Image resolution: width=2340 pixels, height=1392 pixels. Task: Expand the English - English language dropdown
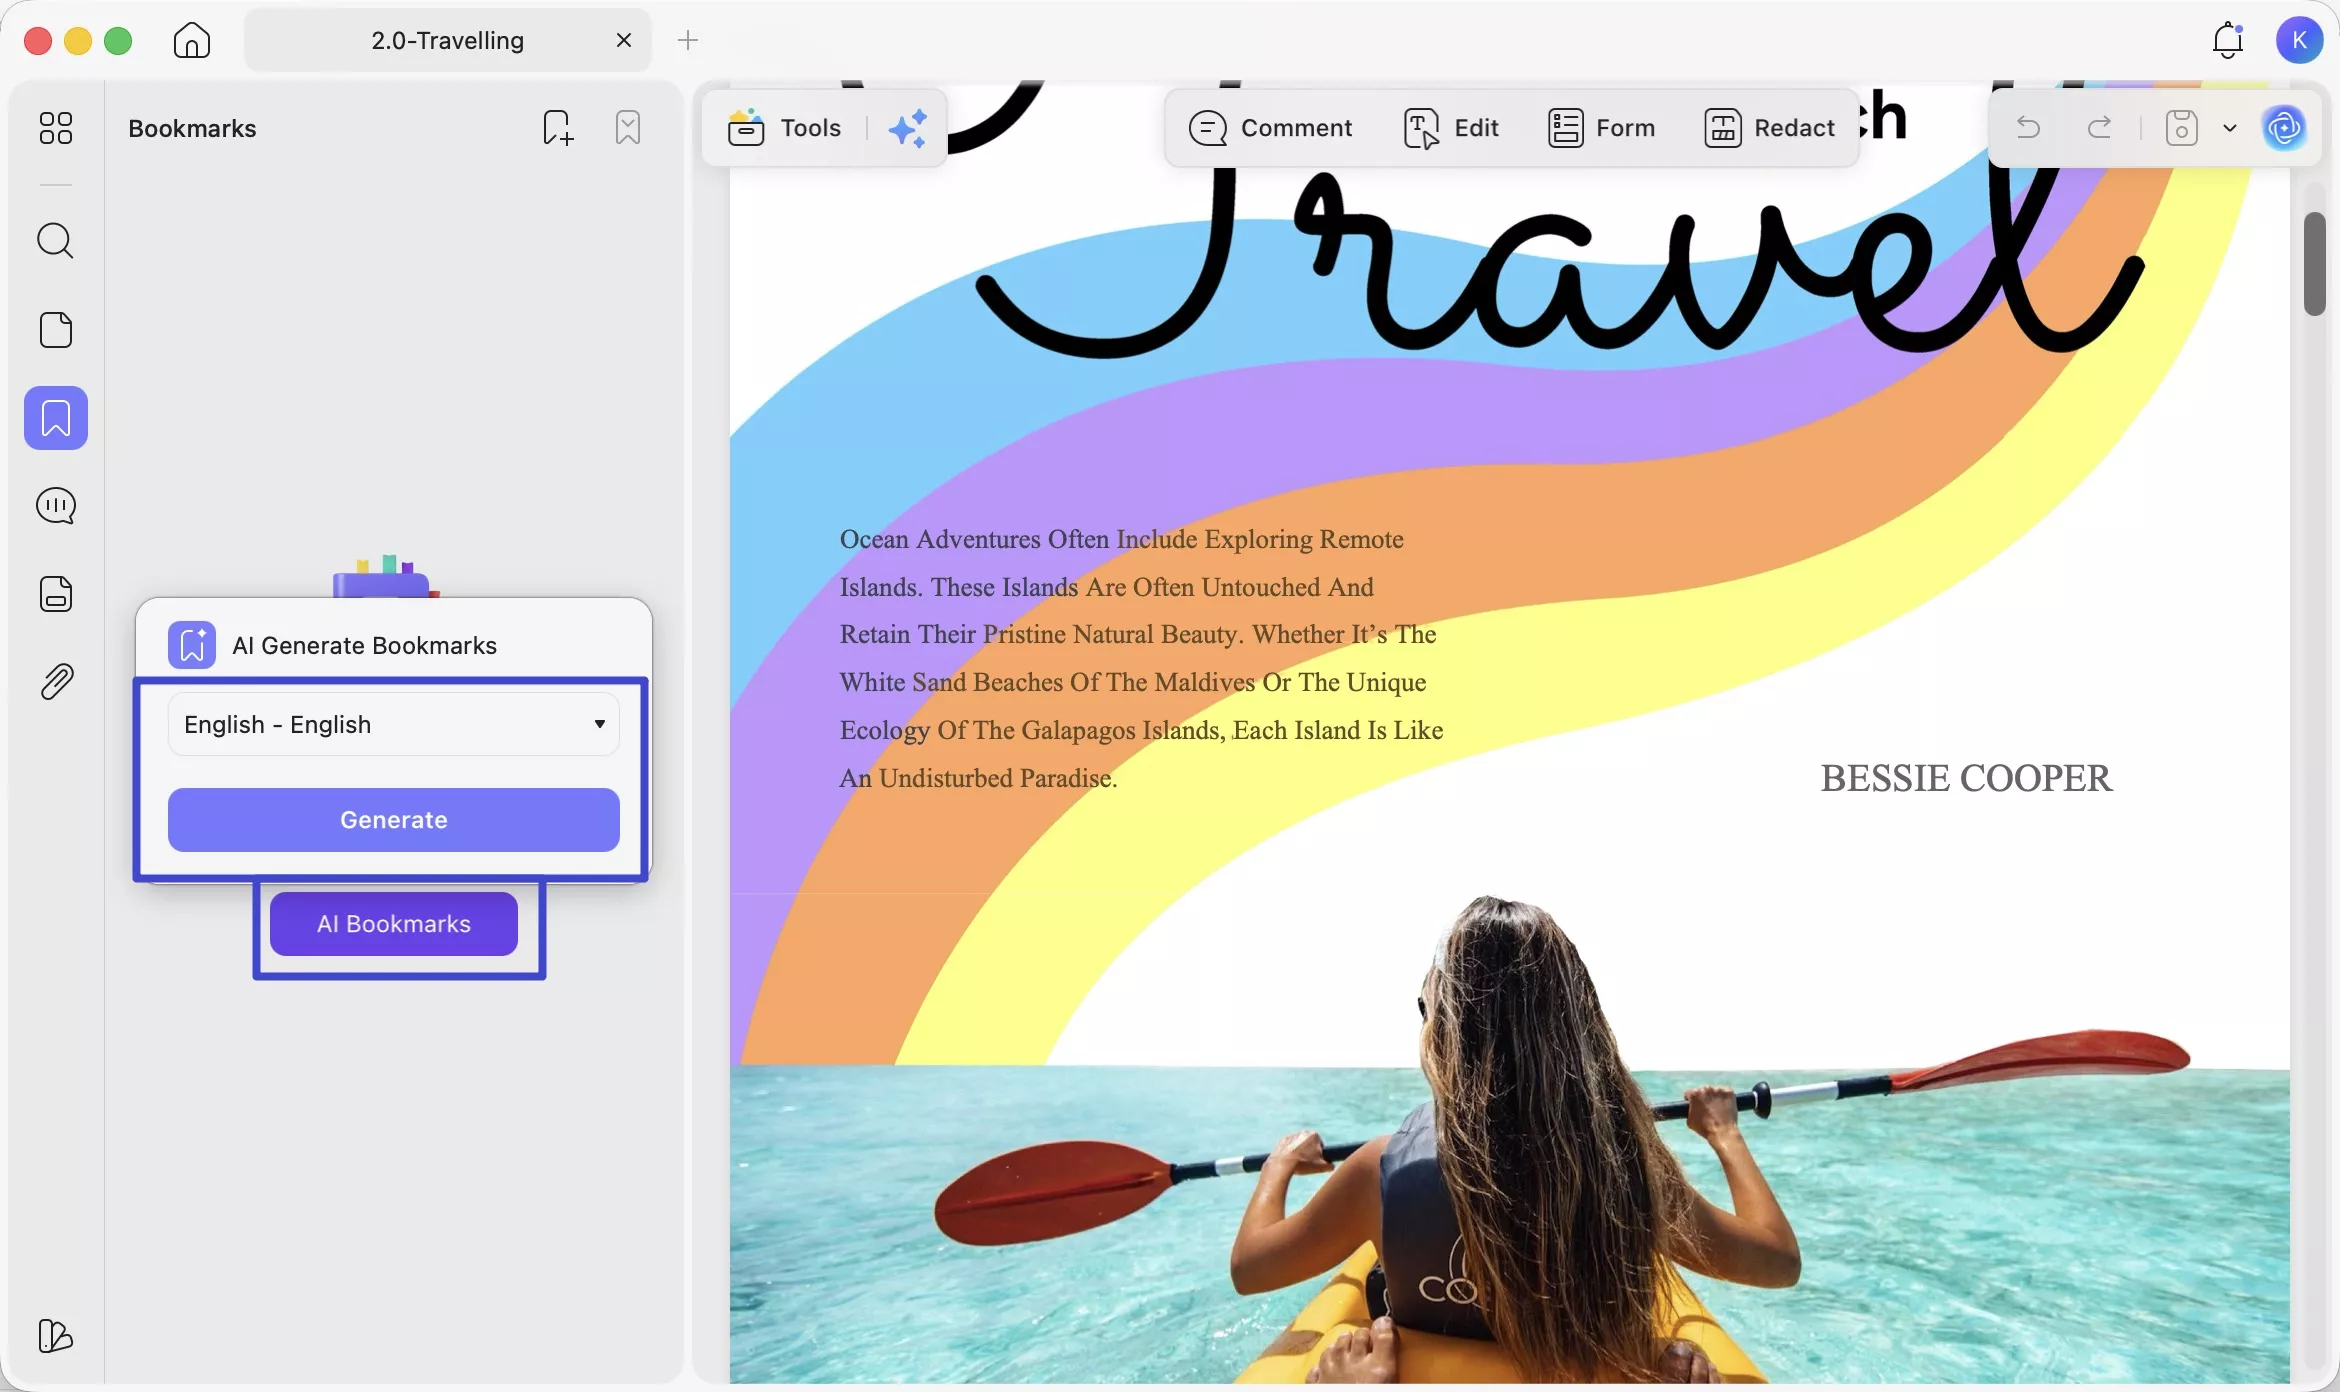pos(394,724)
